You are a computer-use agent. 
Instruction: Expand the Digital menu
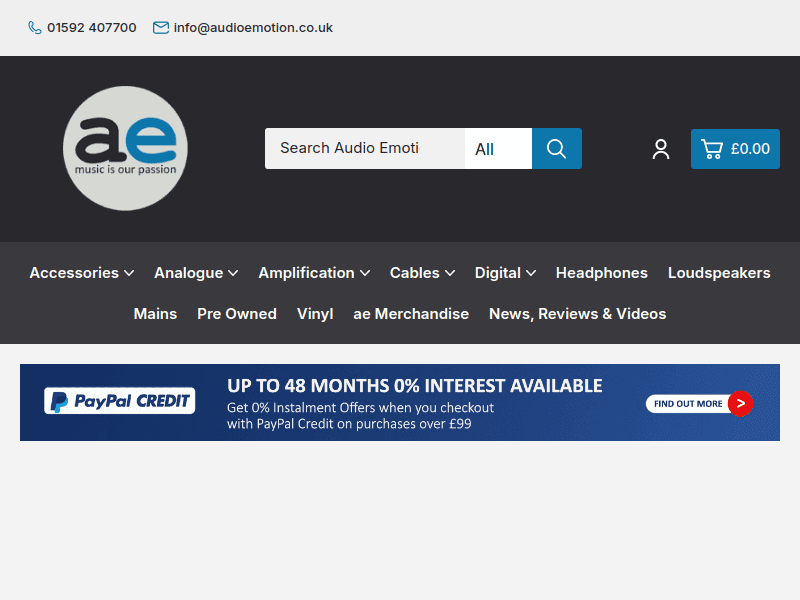505,273
